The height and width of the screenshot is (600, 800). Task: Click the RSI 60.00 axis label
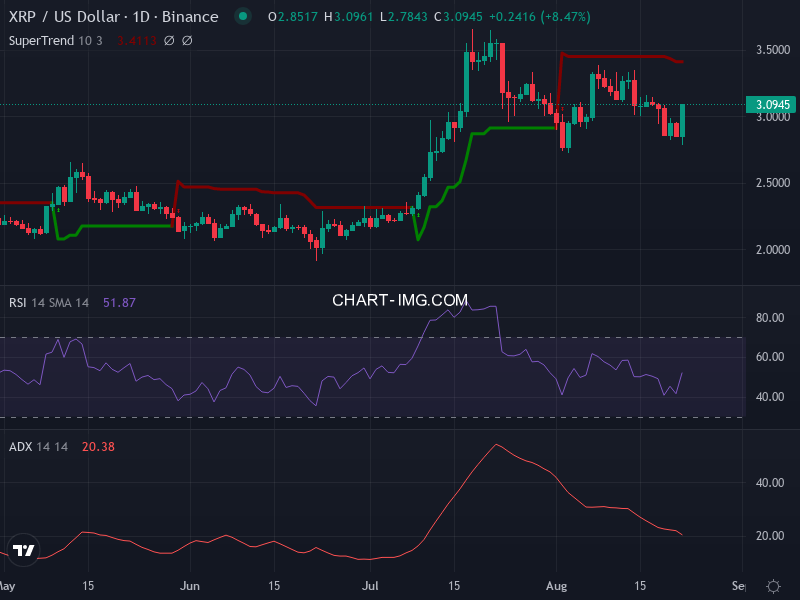[x=770, y=357]
